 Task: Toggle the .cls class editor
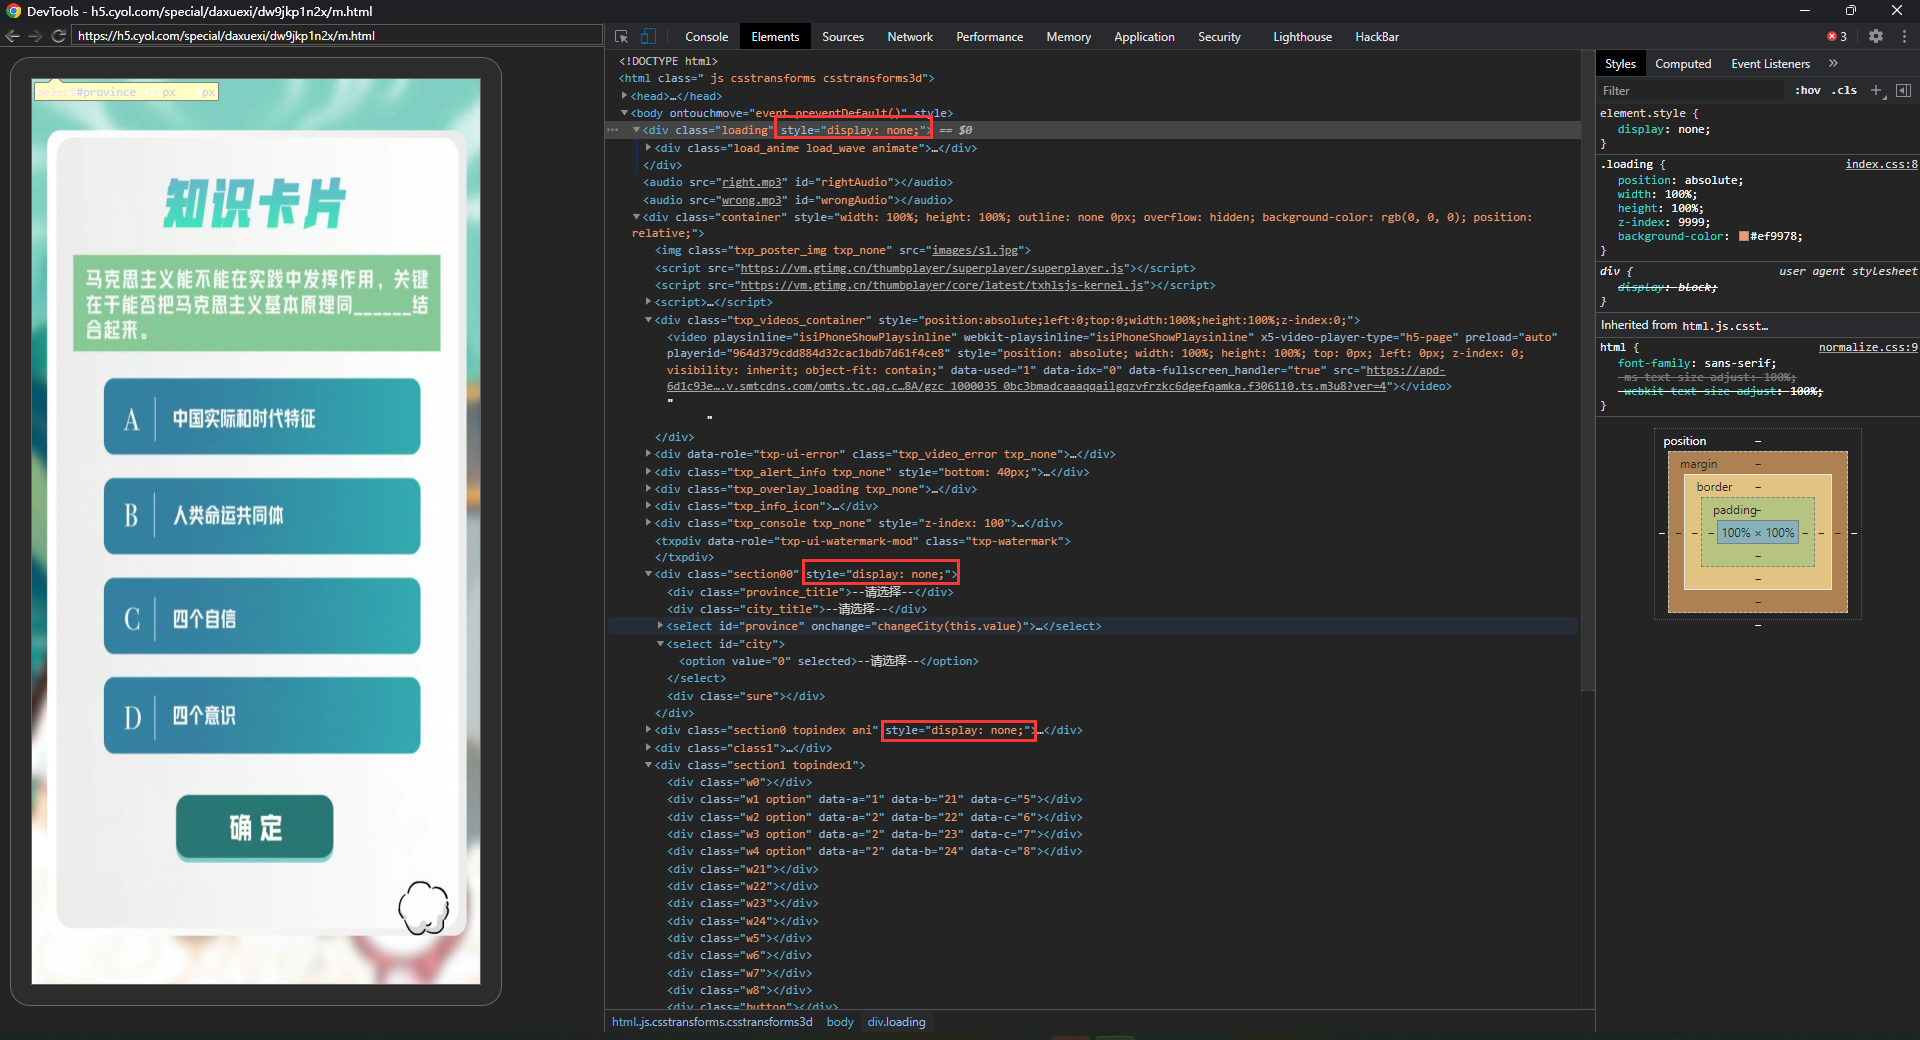(1845, 90)
